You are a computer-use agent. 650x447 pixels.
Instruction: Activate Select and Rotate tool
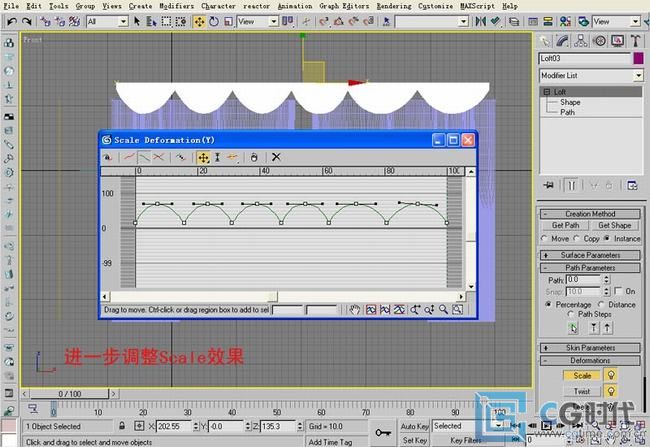(214, 21)
